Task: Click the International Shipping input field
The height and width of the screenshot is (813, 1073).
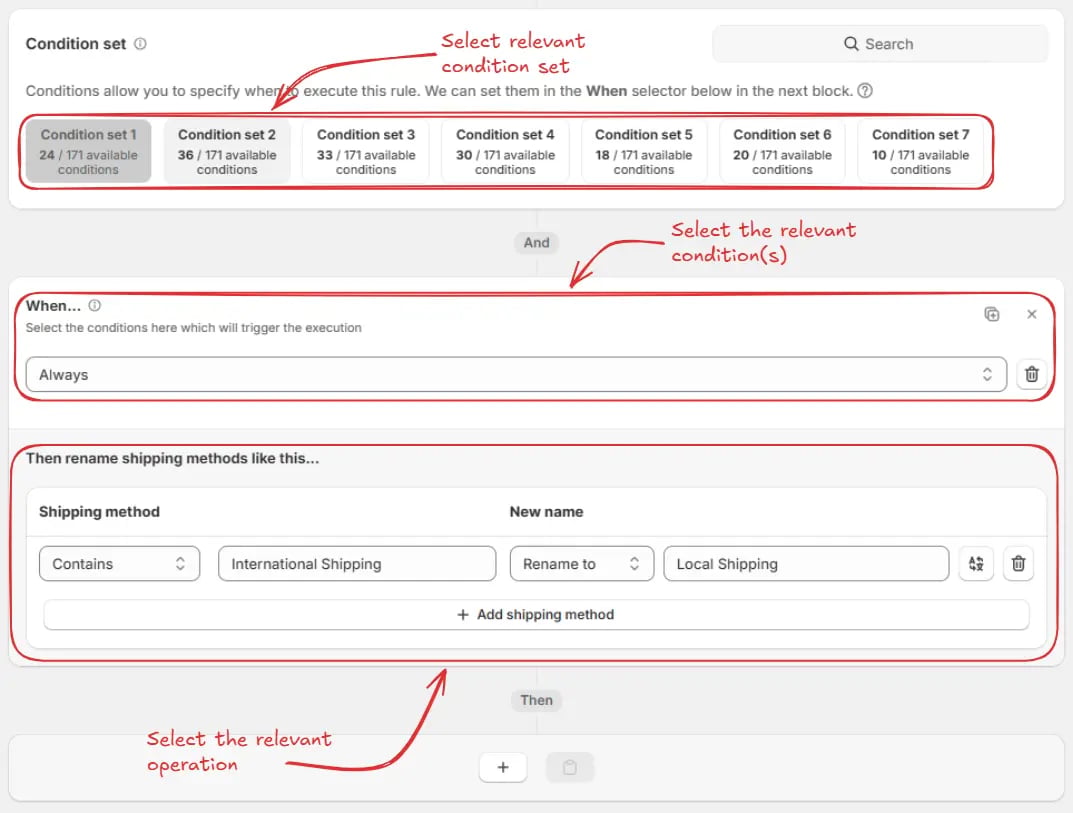Action: coord(357,563)
